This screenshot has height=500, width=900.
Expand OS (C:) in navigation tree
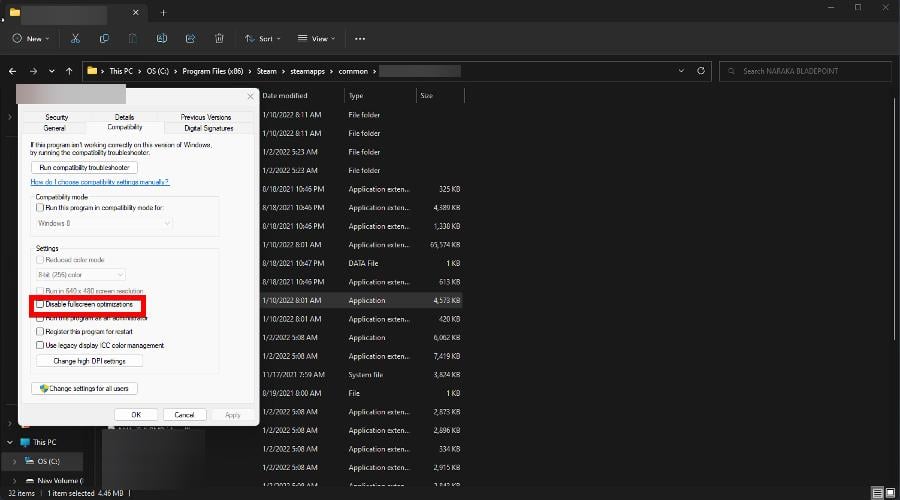point(14,461)
